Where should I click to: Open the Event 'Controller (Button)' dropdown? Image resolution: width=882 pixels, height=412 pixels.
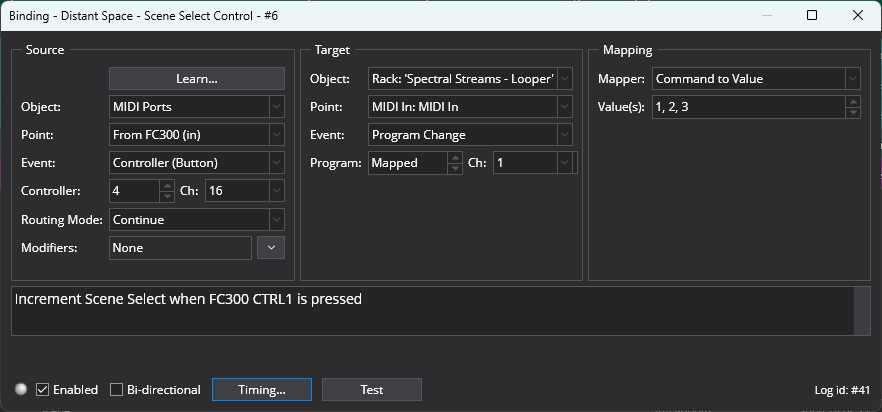pos(197,163)
